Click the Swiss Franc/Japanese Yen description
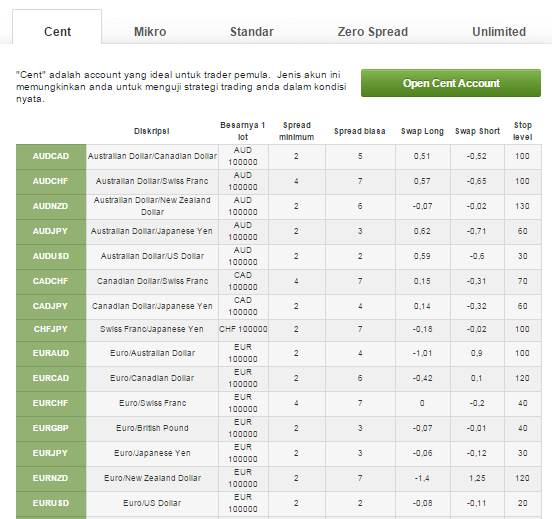Screen dimensions: 552x519 point(152,330)
